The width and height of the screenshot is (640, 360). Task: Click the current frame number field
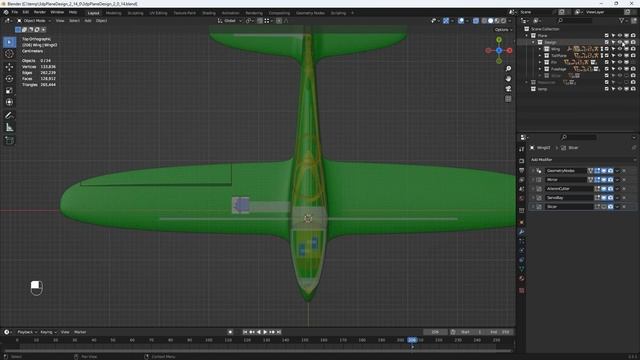coord(435,332)
